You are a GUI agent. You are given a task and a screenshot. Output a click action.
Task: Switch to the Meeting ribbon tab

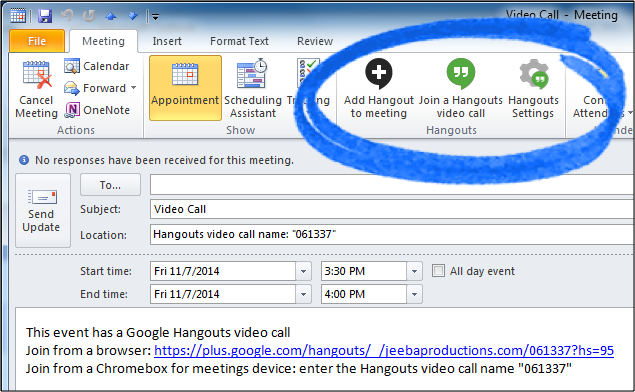103,41
